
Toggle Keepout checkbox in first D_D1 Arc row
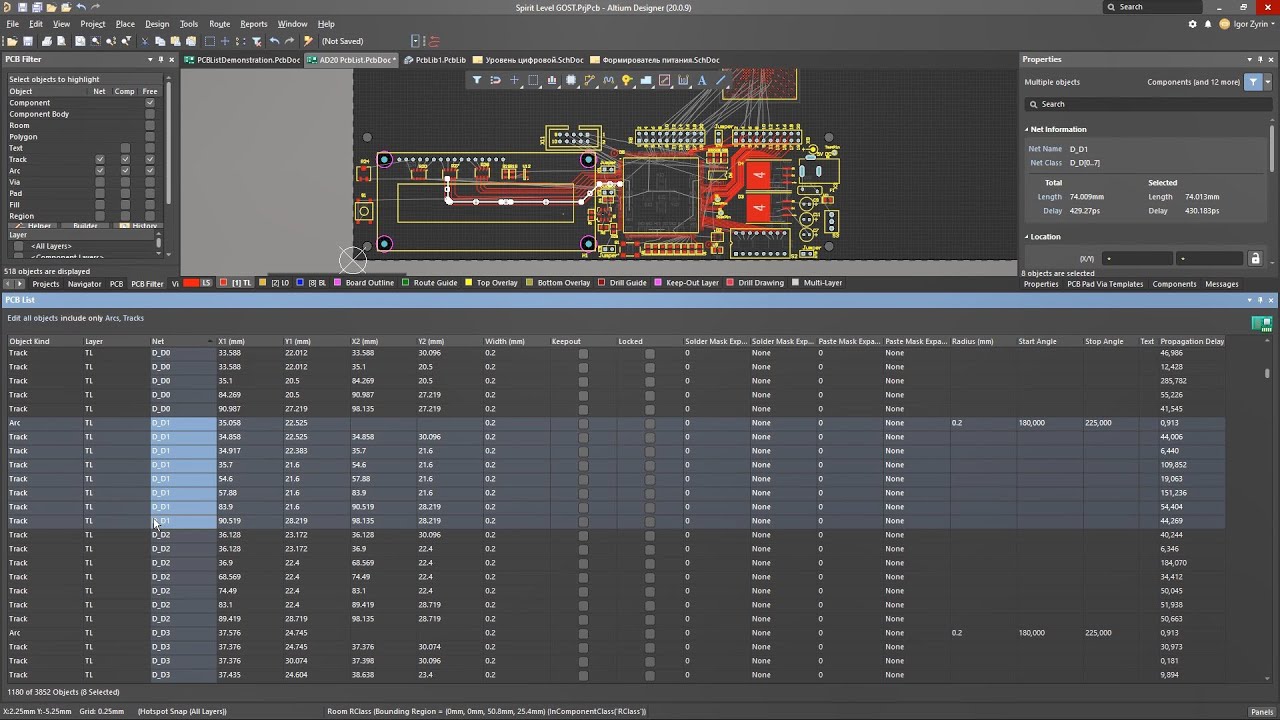[x=583, y=423]
